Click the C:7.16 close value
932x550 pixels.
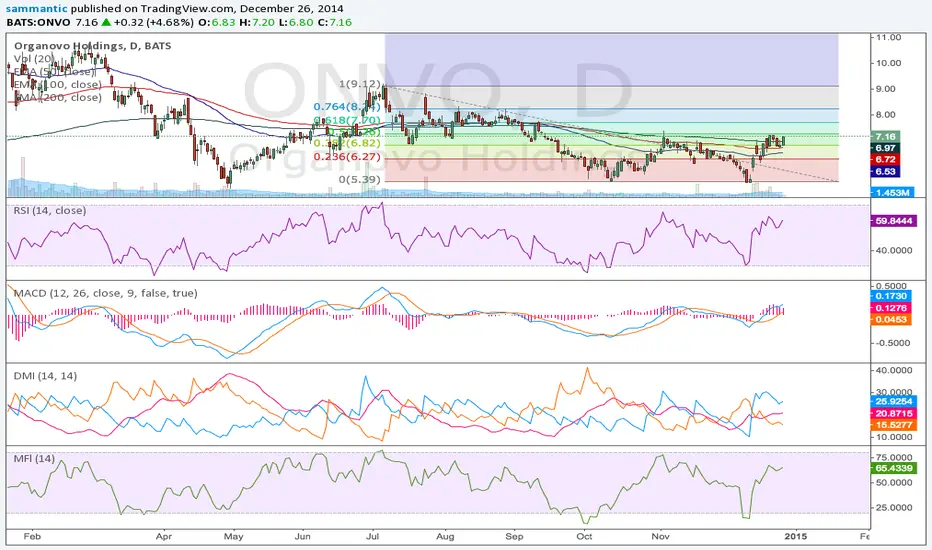[333, 23]
